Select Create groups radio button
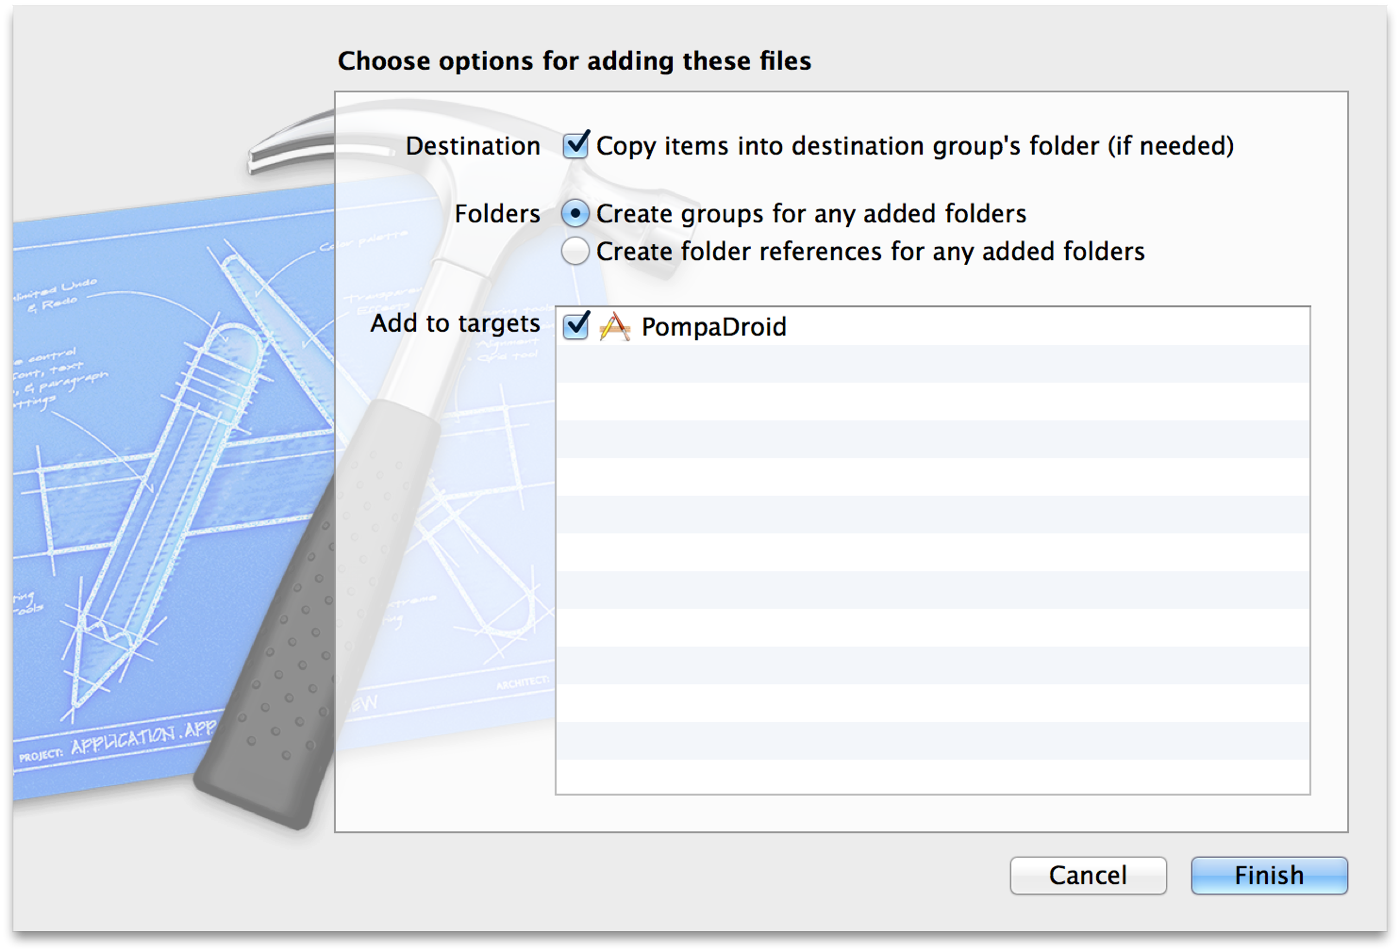The height and width of the screenshot is (952, 1400). pyautogui.click(x=575, y=214)
